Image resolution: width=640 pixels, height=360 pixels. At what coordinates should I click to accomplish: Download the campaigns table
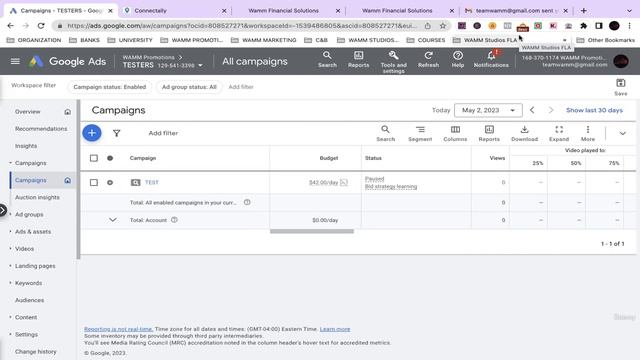(x=524, y=133)
